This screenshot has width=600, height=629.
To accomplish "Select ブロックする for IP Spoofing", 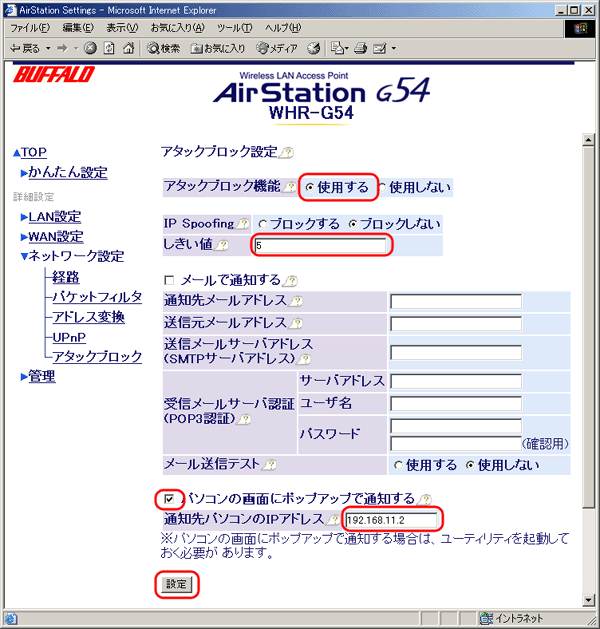I will click(263, 224).
